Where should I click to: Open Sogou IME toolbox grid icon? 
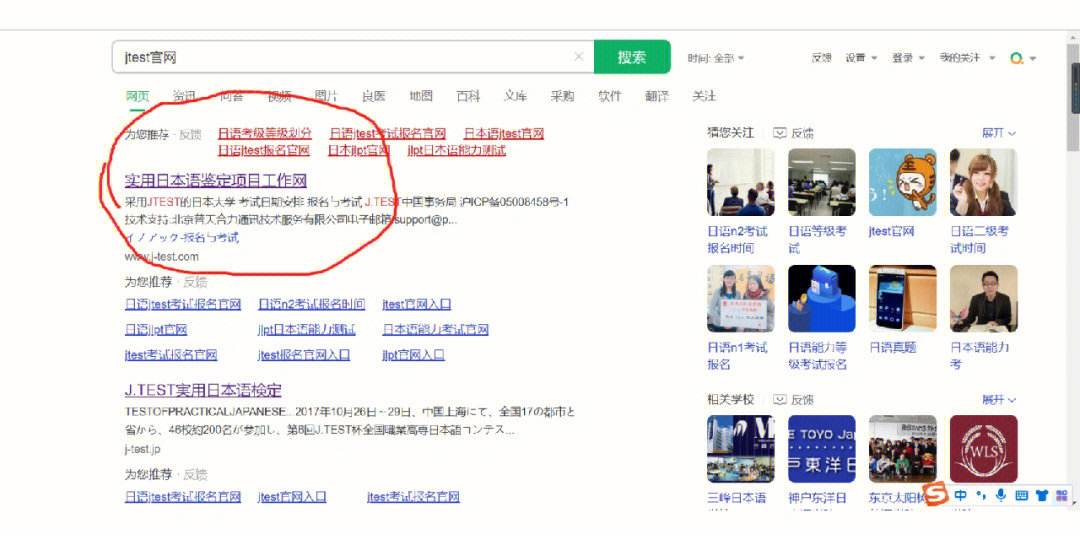(1061, 495)
